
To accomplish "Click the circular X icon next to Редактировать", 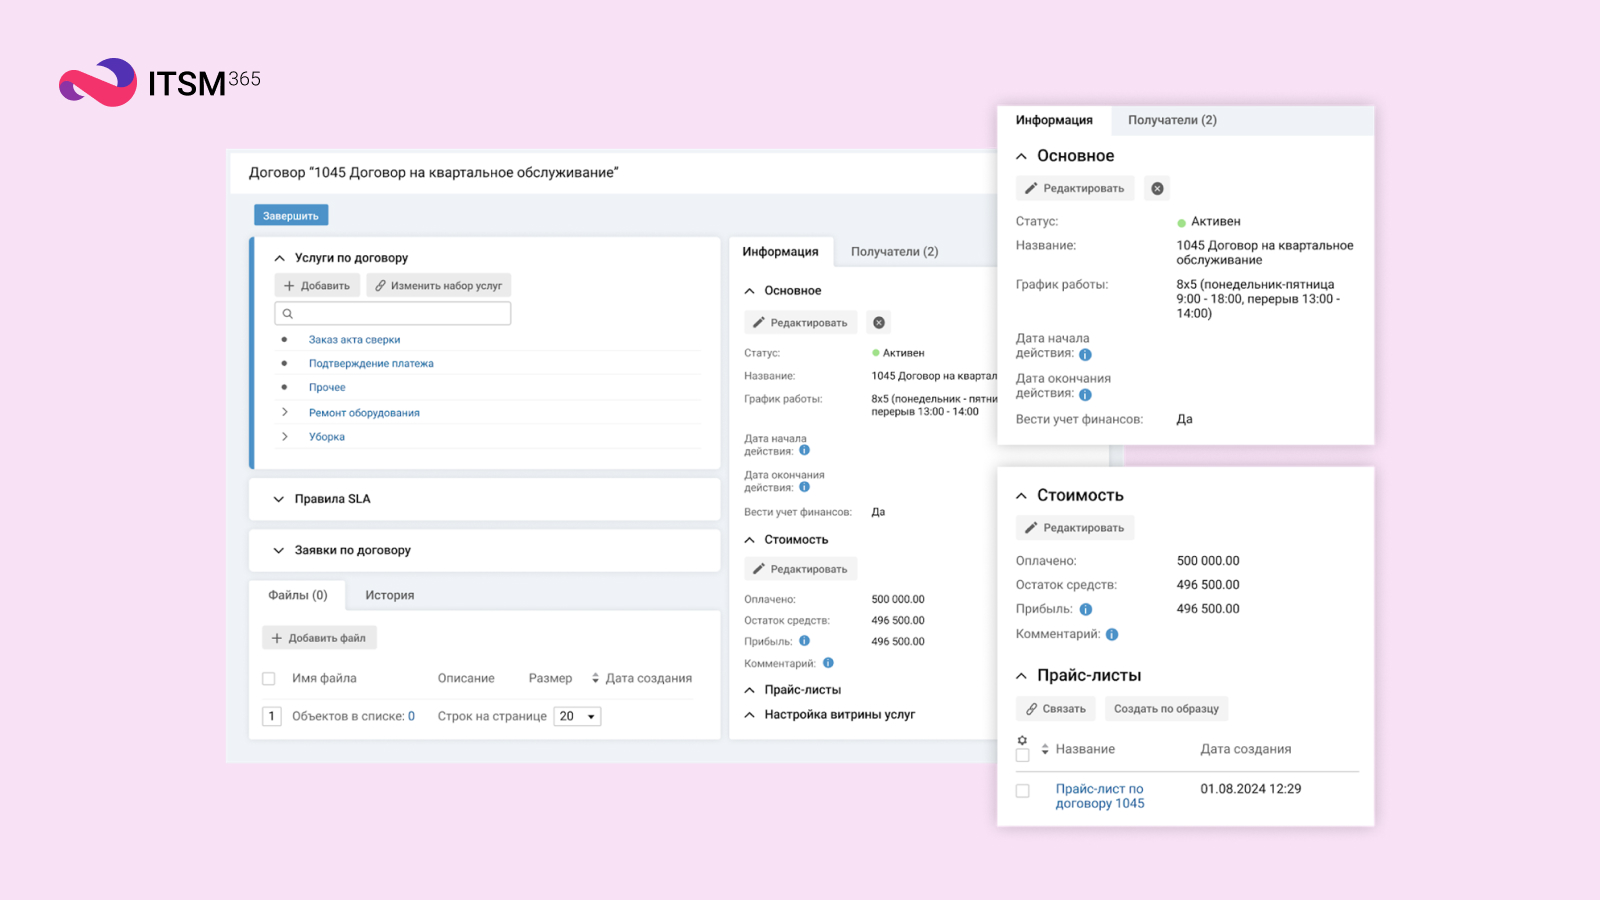I will 1157,188.
